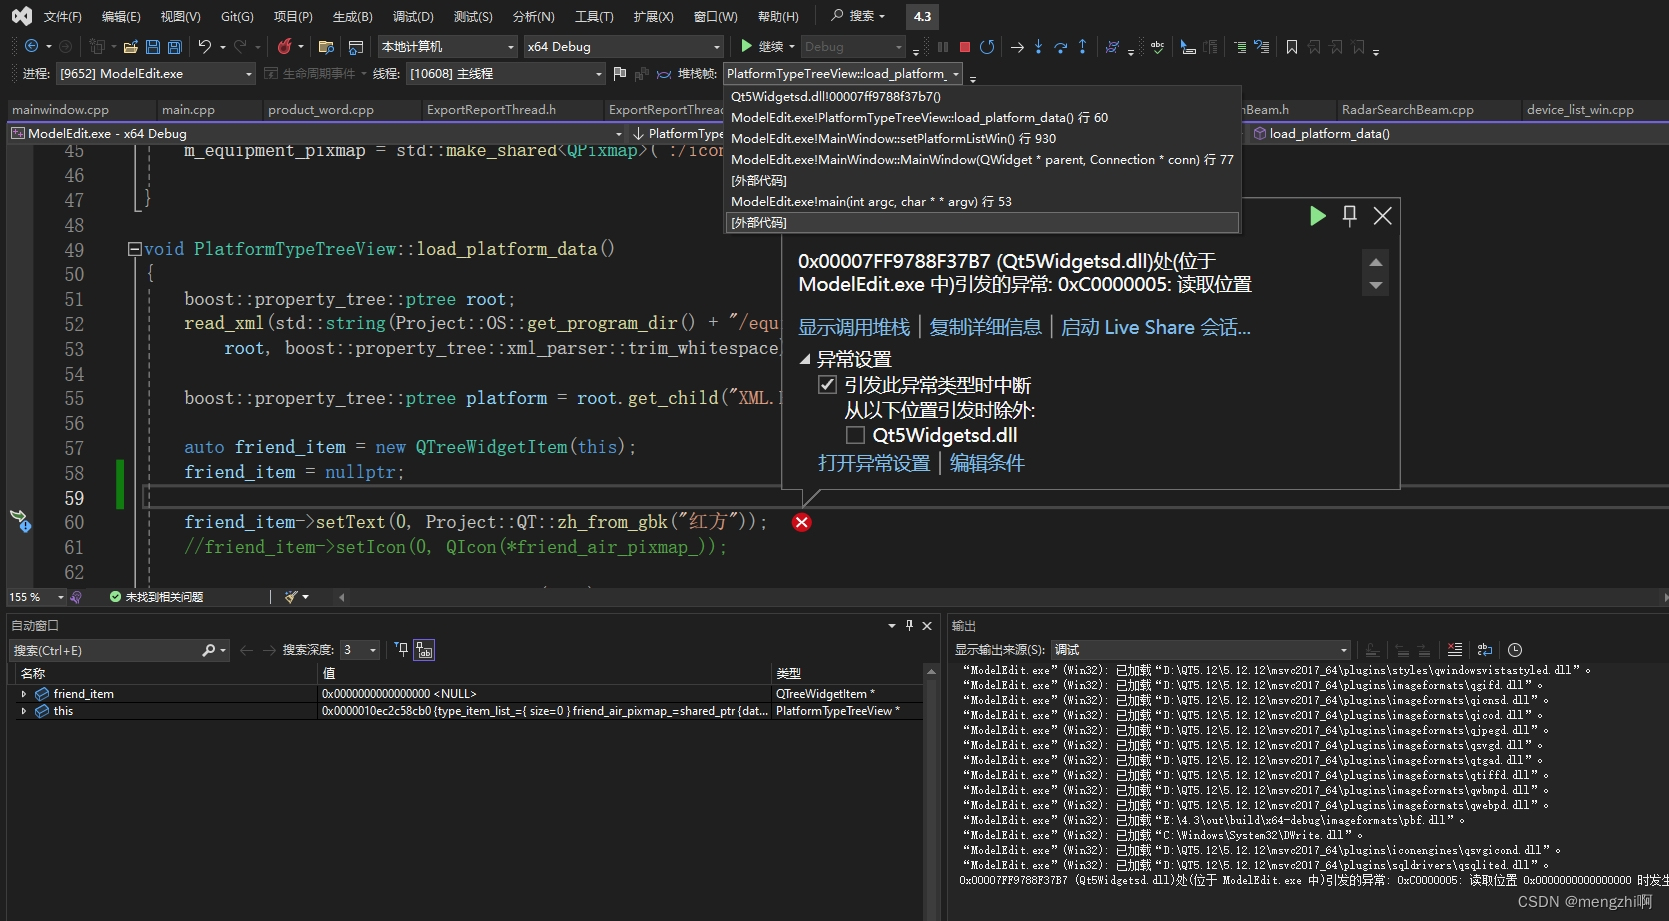The width and height of the screenshot is (1669, 921).
Task: Navigate backward with the back arrow icon
Action: (31, 46)
